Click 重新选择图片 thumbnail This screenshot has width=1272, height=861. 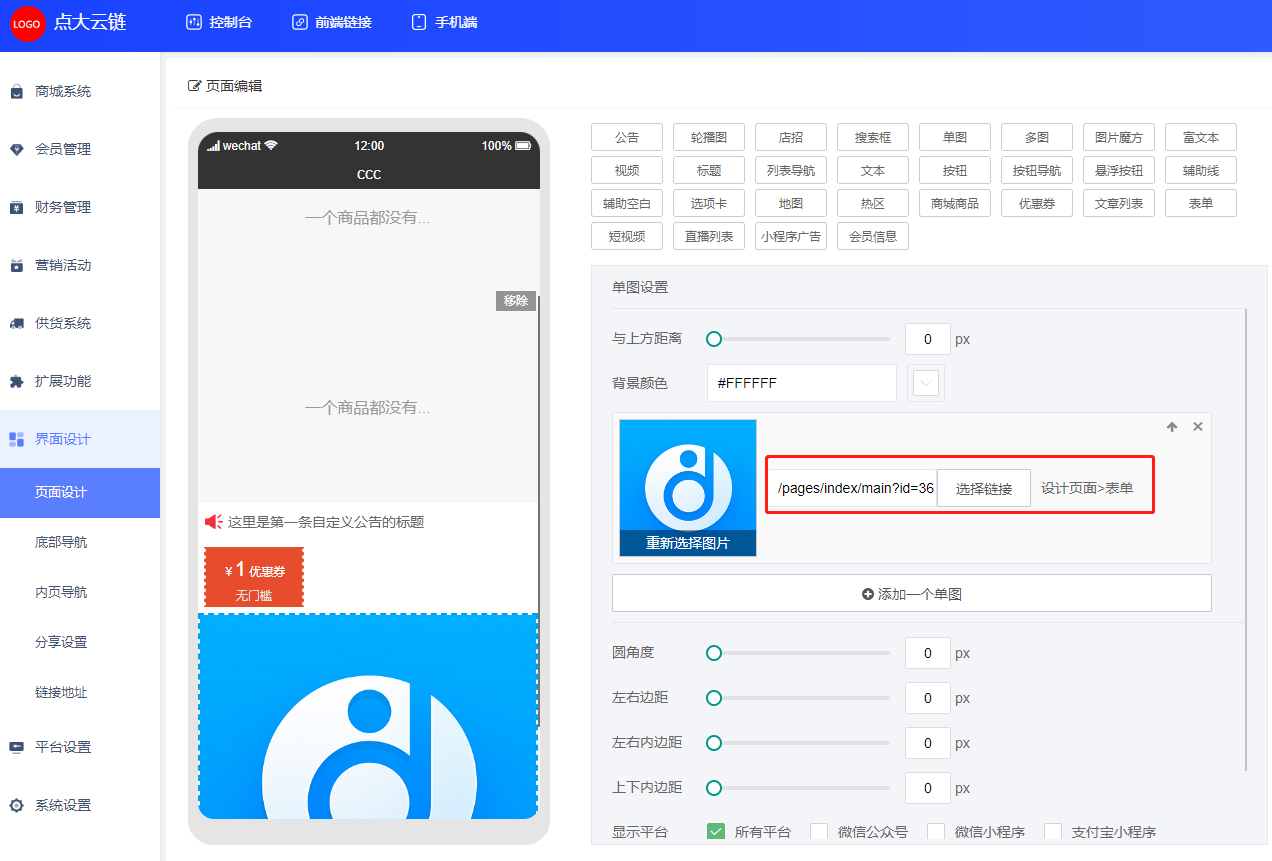688,488
